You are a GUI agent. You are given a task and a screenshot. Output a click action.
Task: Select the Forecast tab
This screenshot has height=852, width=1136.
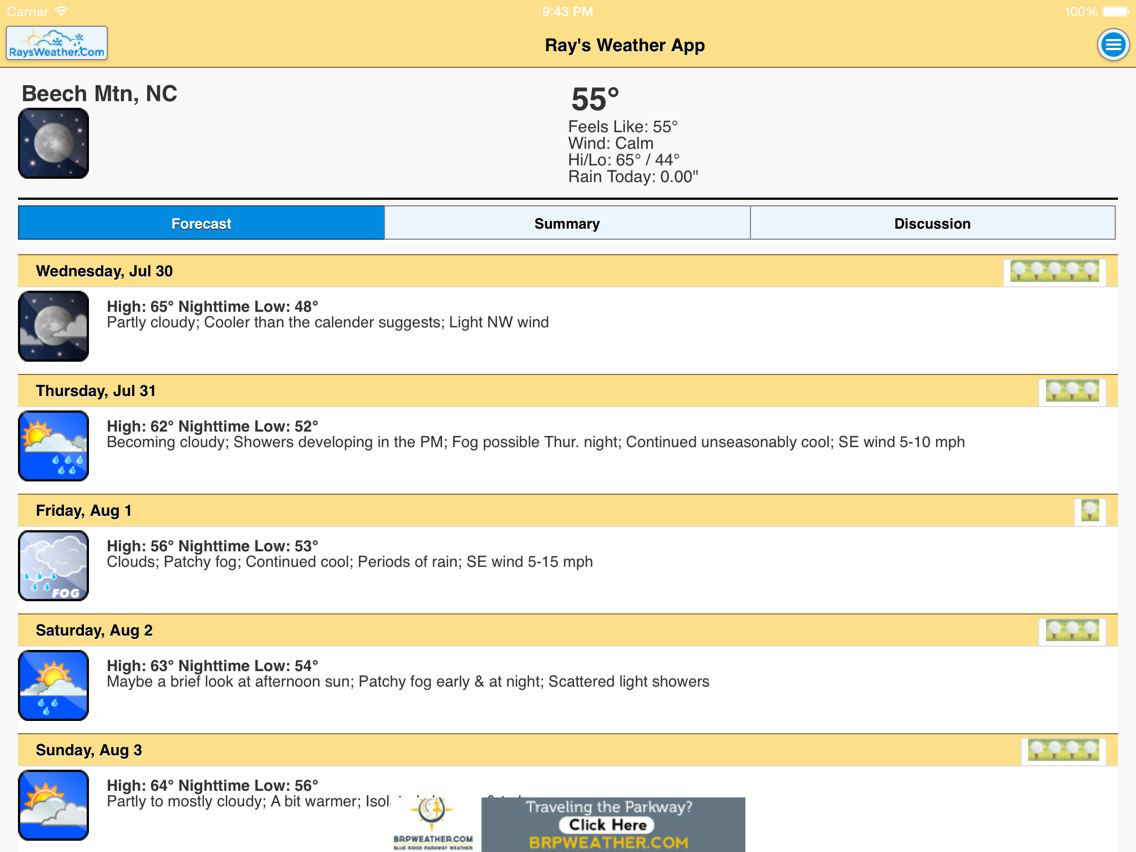[x=201, y=223]
